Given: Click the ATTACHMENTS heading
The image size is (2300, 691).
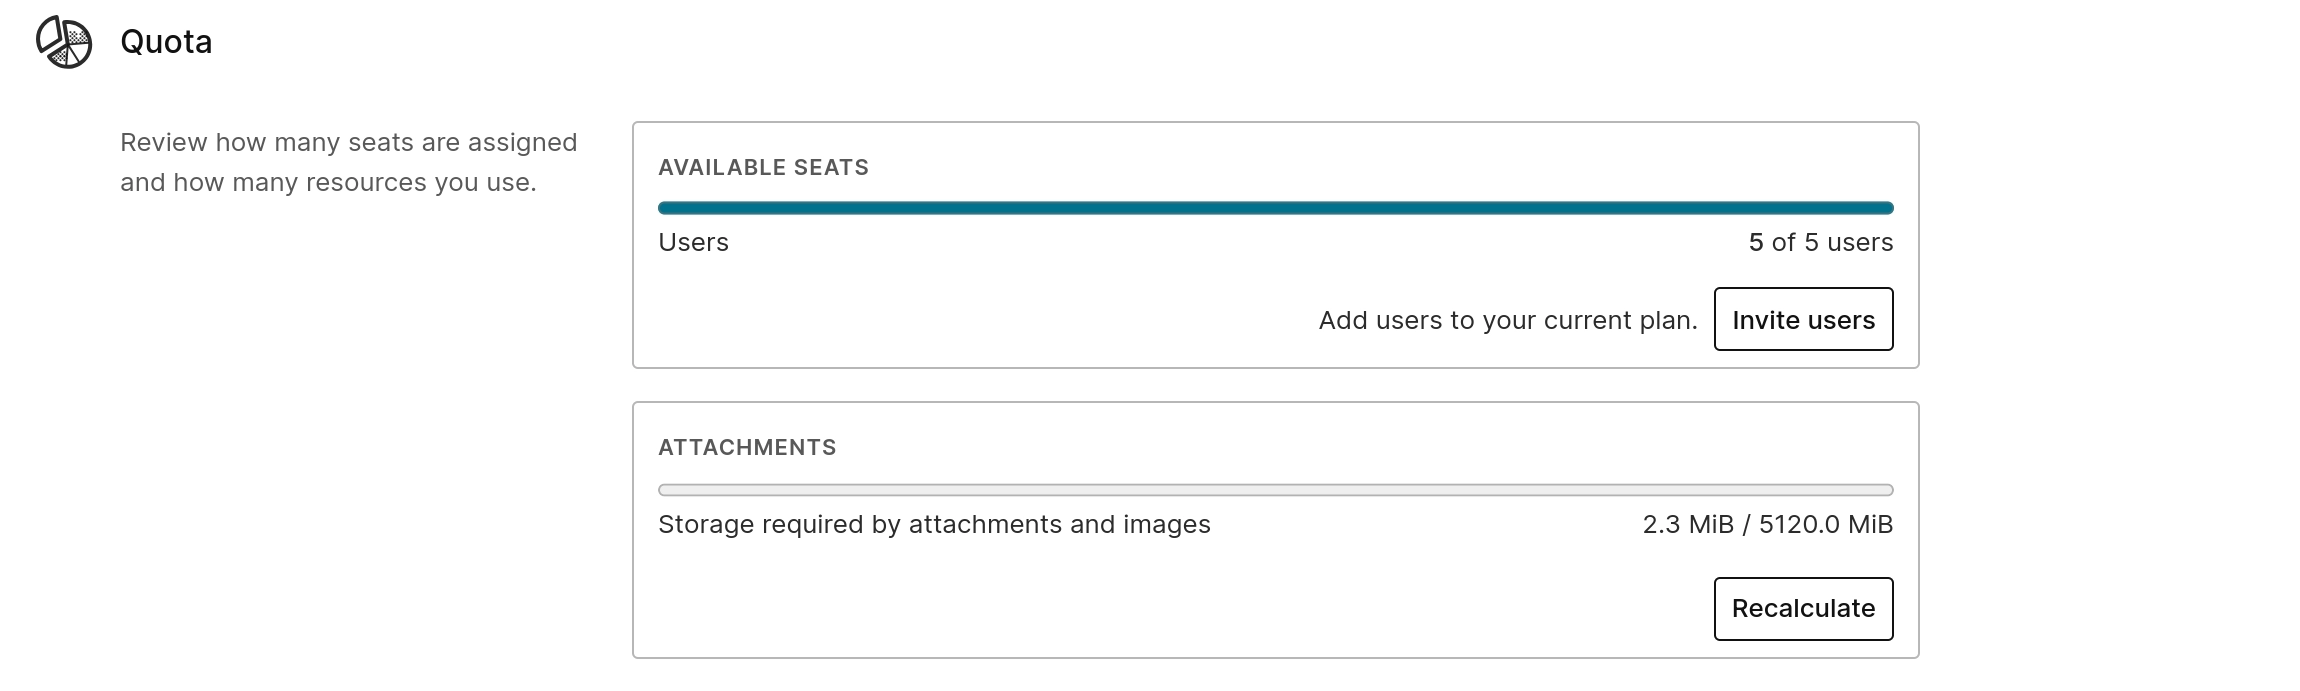Looking at the screenshot, I should pyautogui.click(x=747, y=447).
